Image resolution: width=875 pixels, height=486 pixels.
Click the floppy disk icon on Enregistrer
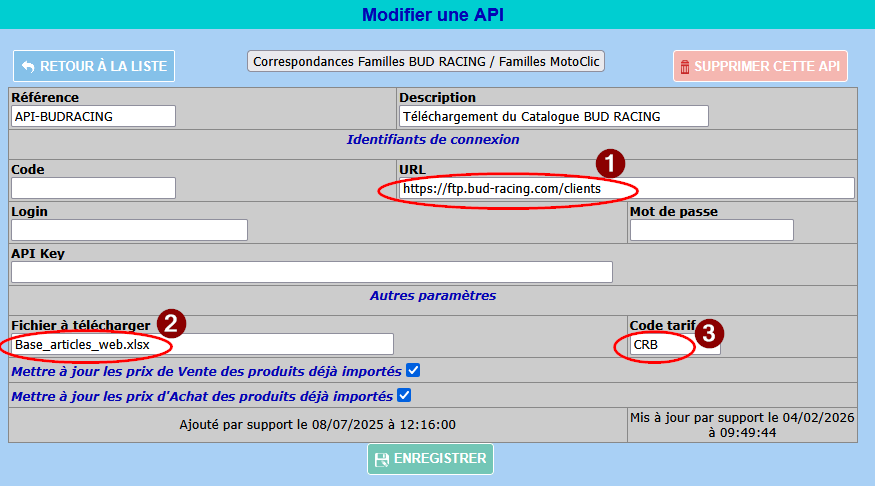(x=381, y=459)
